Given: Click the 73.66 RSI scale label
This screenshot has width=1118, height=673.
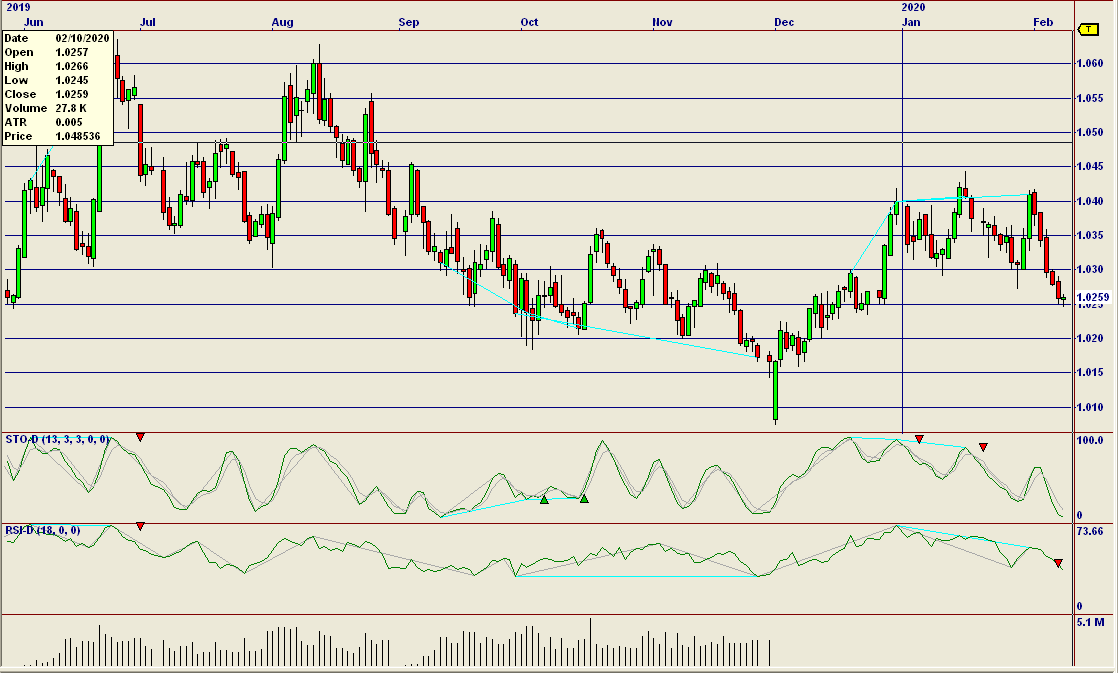Looking at the screenshot, I should (1089, 532).
